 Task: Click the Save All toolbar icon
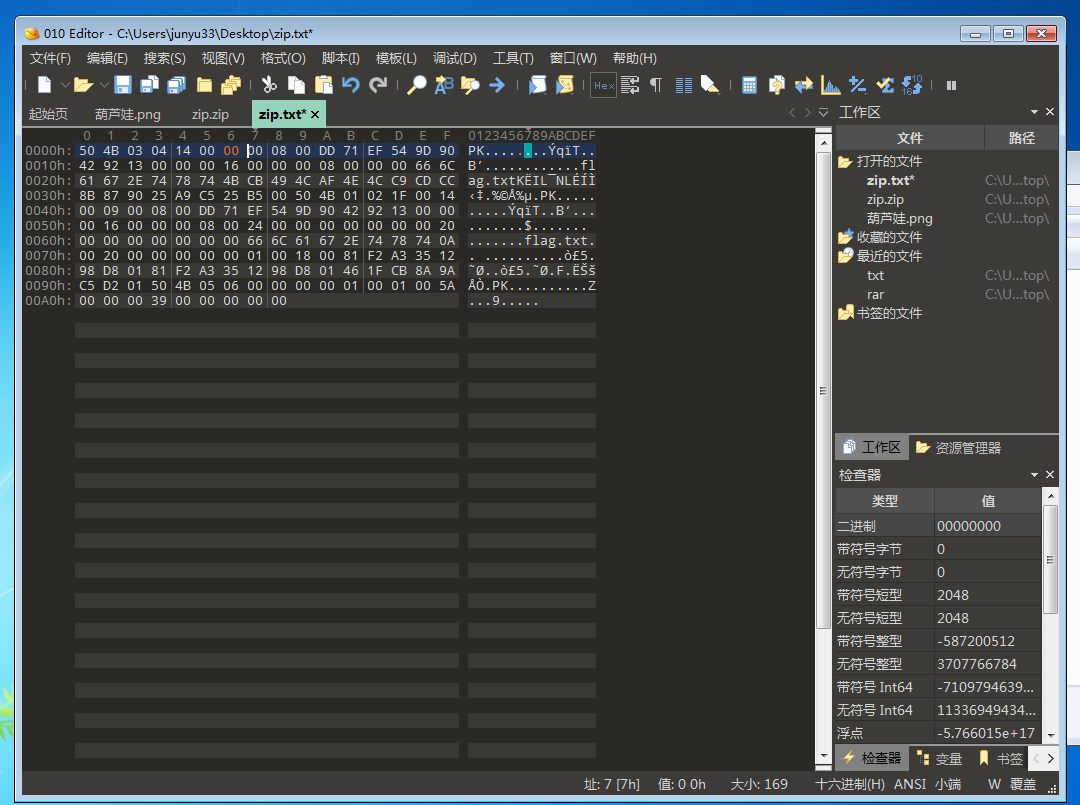point(176,85)
